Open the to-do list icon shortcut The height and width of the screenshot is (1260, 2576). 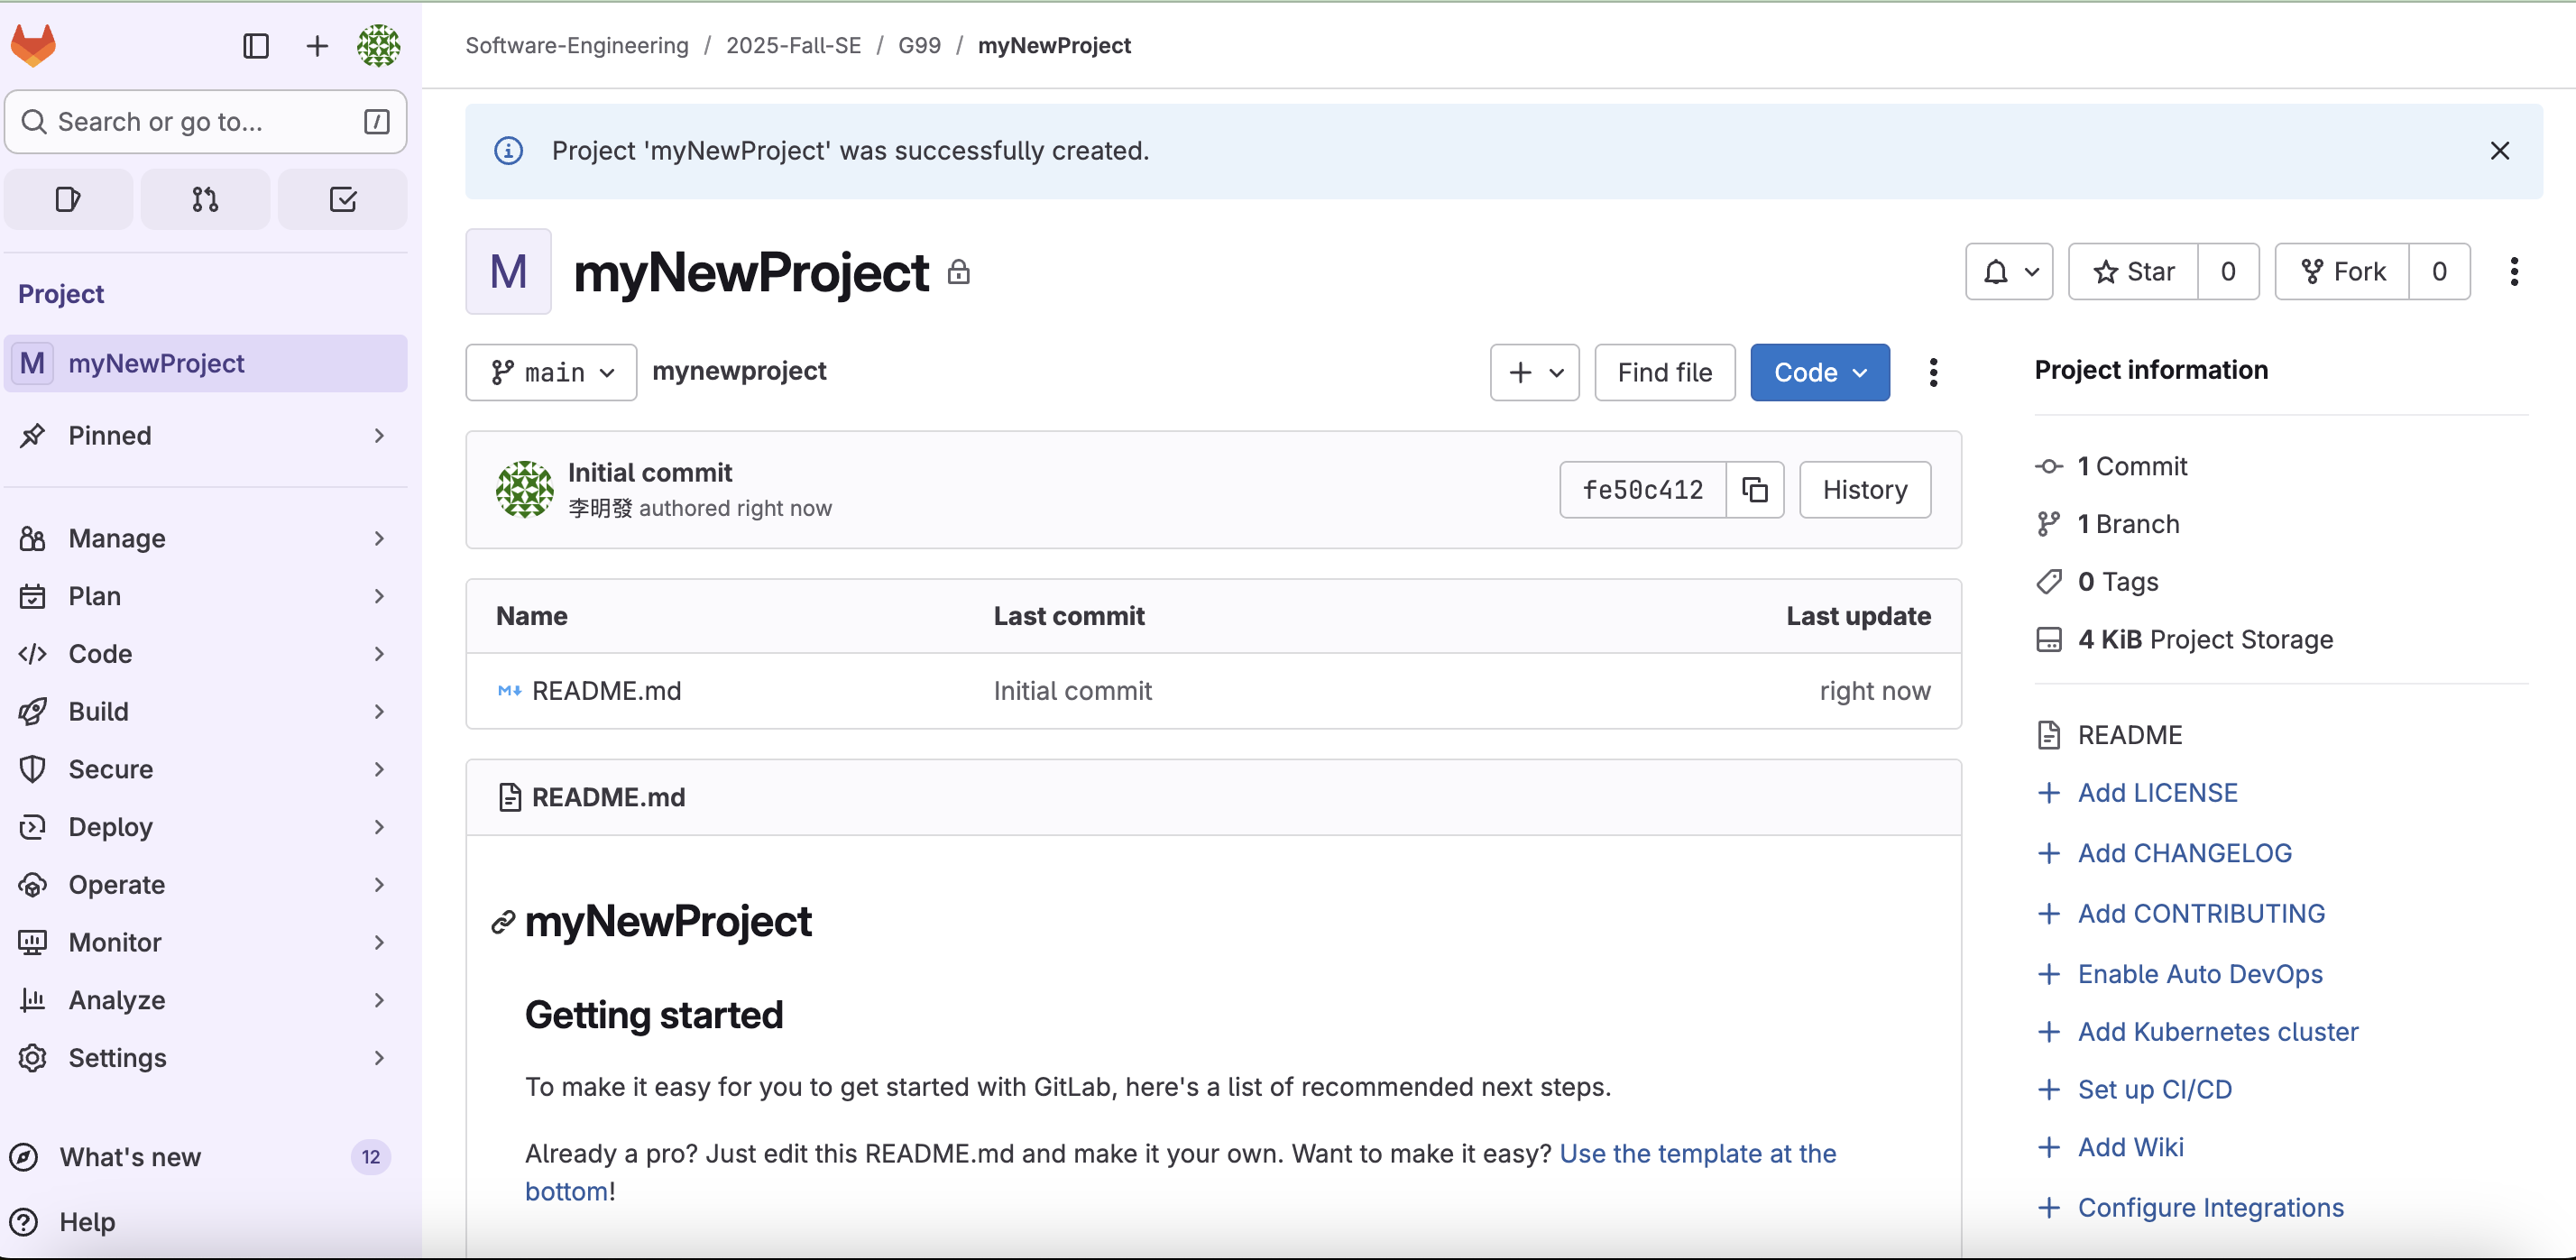(x=342, y=199)
